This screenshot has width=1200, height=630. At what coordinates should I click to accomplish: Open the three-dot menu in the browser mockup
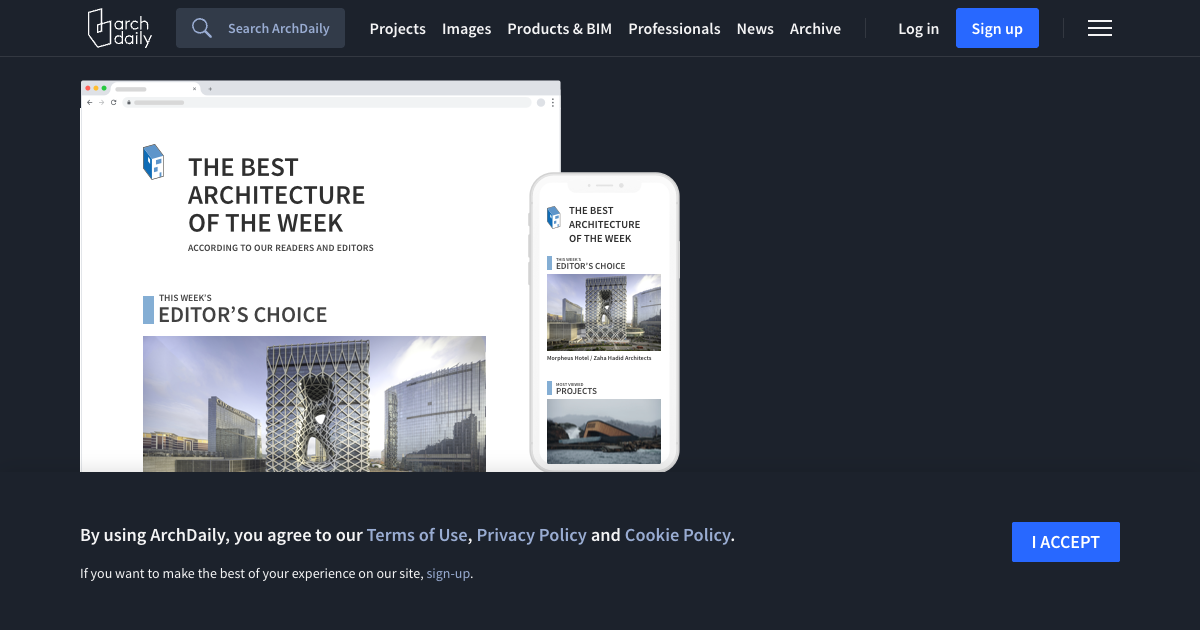tap(553, 102)
